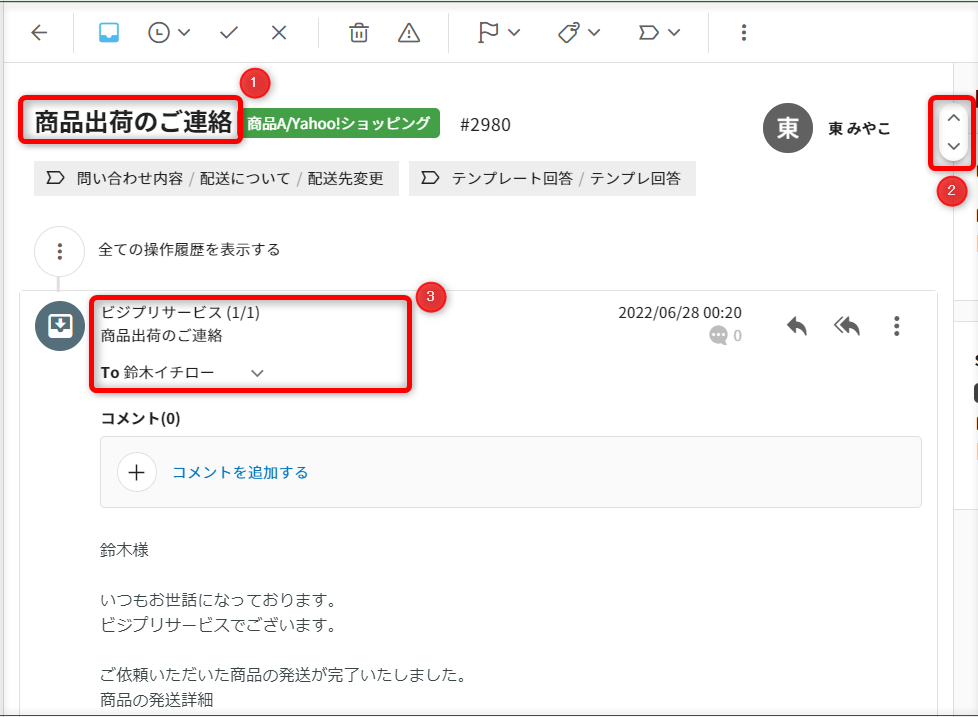Click the コメントを追加する link
This screenshot has height=717, width=978.
[240, 472]
